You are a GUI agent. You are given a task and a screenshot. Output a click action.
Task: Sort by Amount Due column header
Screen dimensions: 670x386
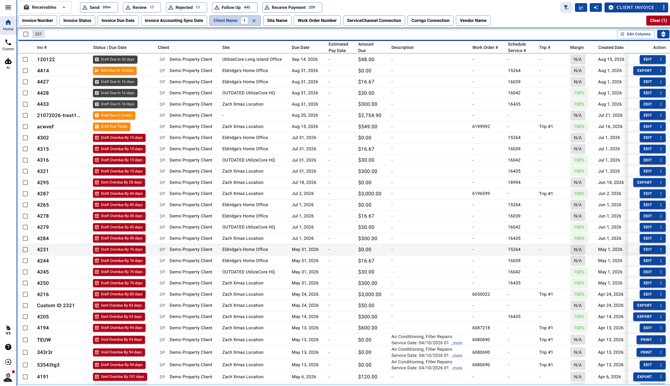coord(366,47)
